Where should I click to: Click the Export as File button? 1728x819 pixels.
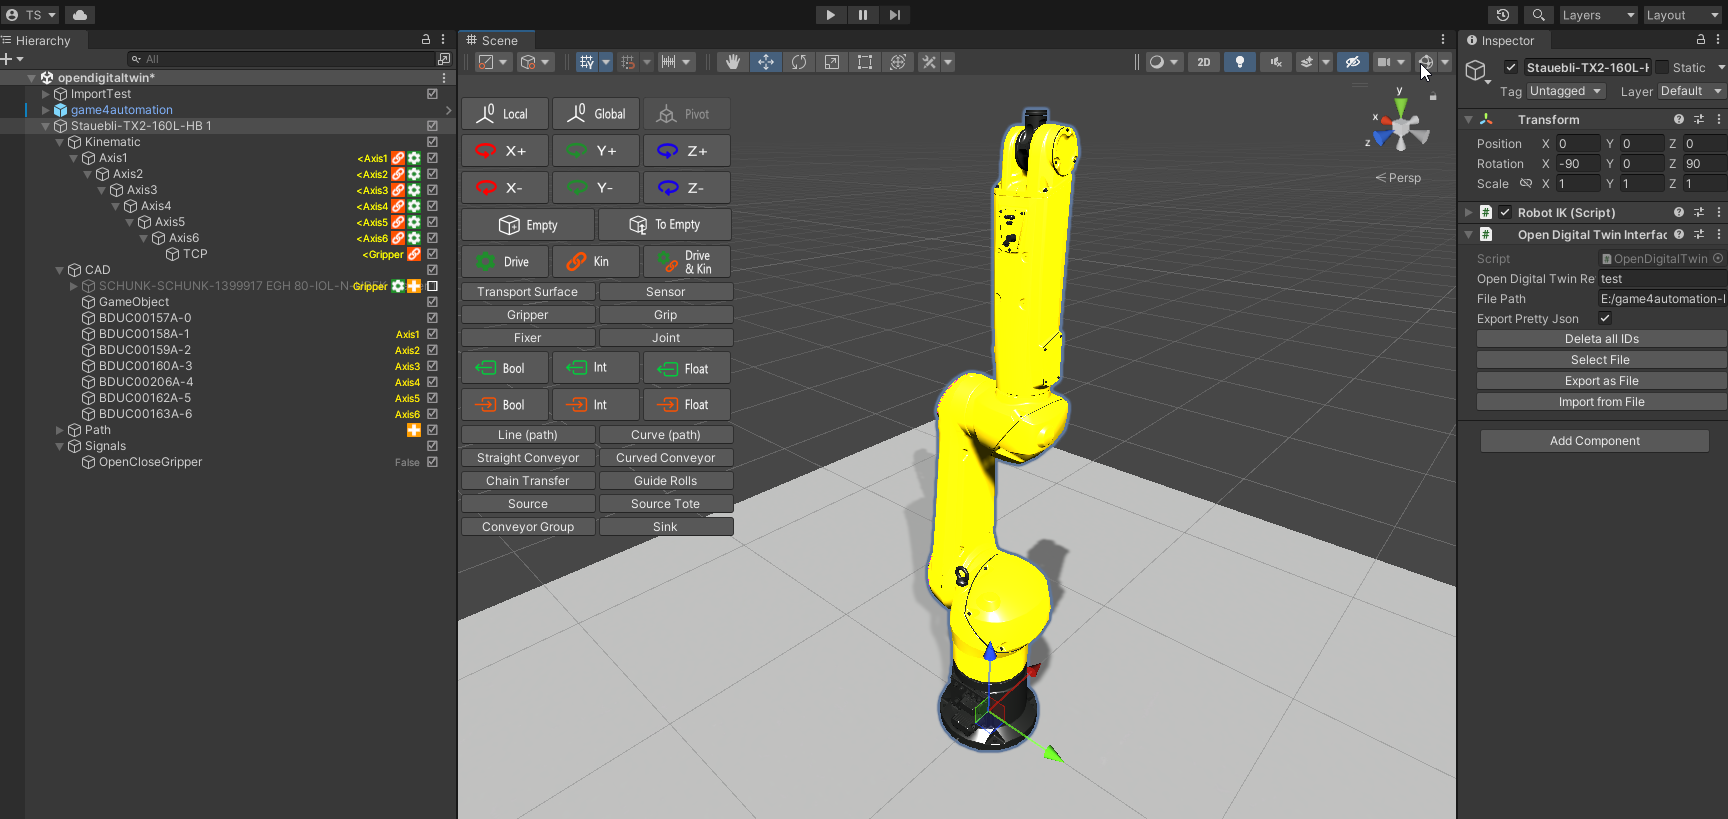tap(1601, 381)
